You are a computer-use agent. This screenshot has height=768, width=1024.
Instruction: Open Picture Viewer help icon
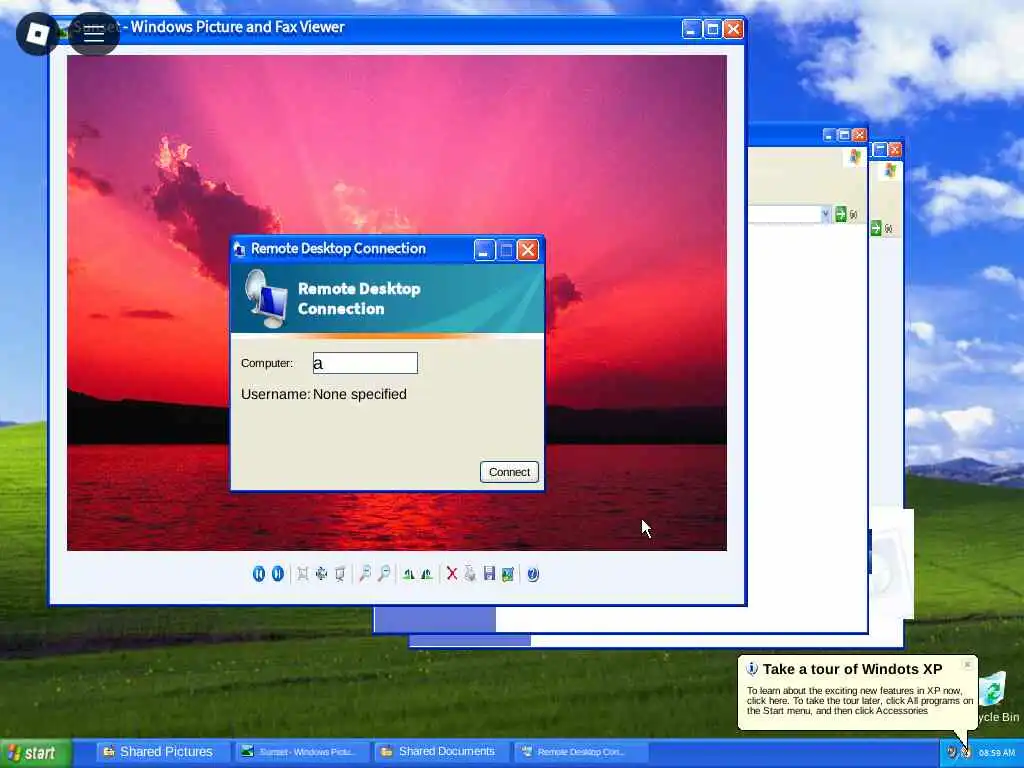(x=533, y=574)
